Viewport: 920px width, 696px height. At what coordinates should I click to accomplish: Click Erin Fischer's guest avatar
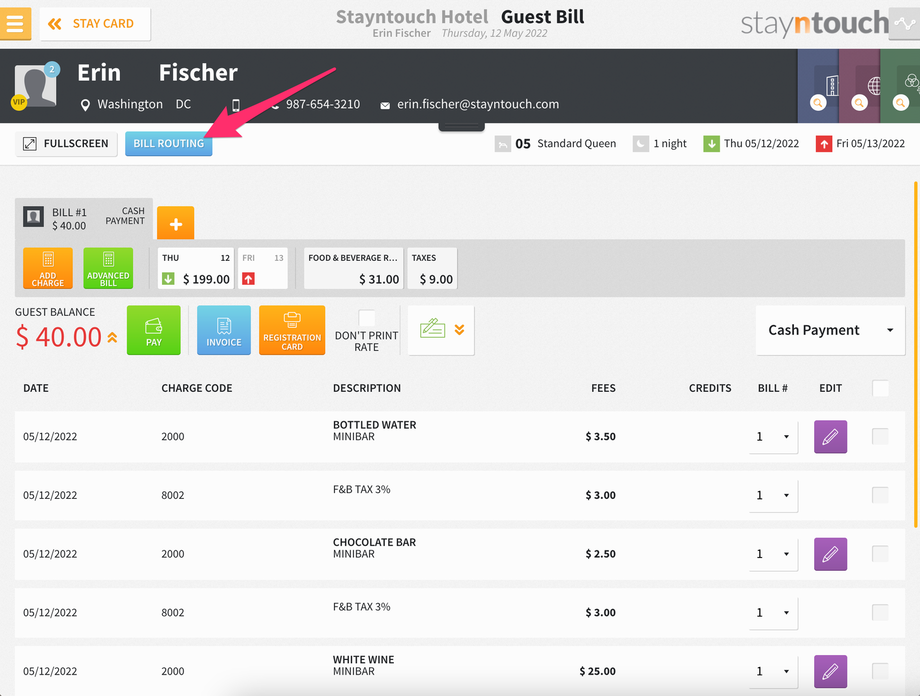pyautogui.click(x=35, y=86)
